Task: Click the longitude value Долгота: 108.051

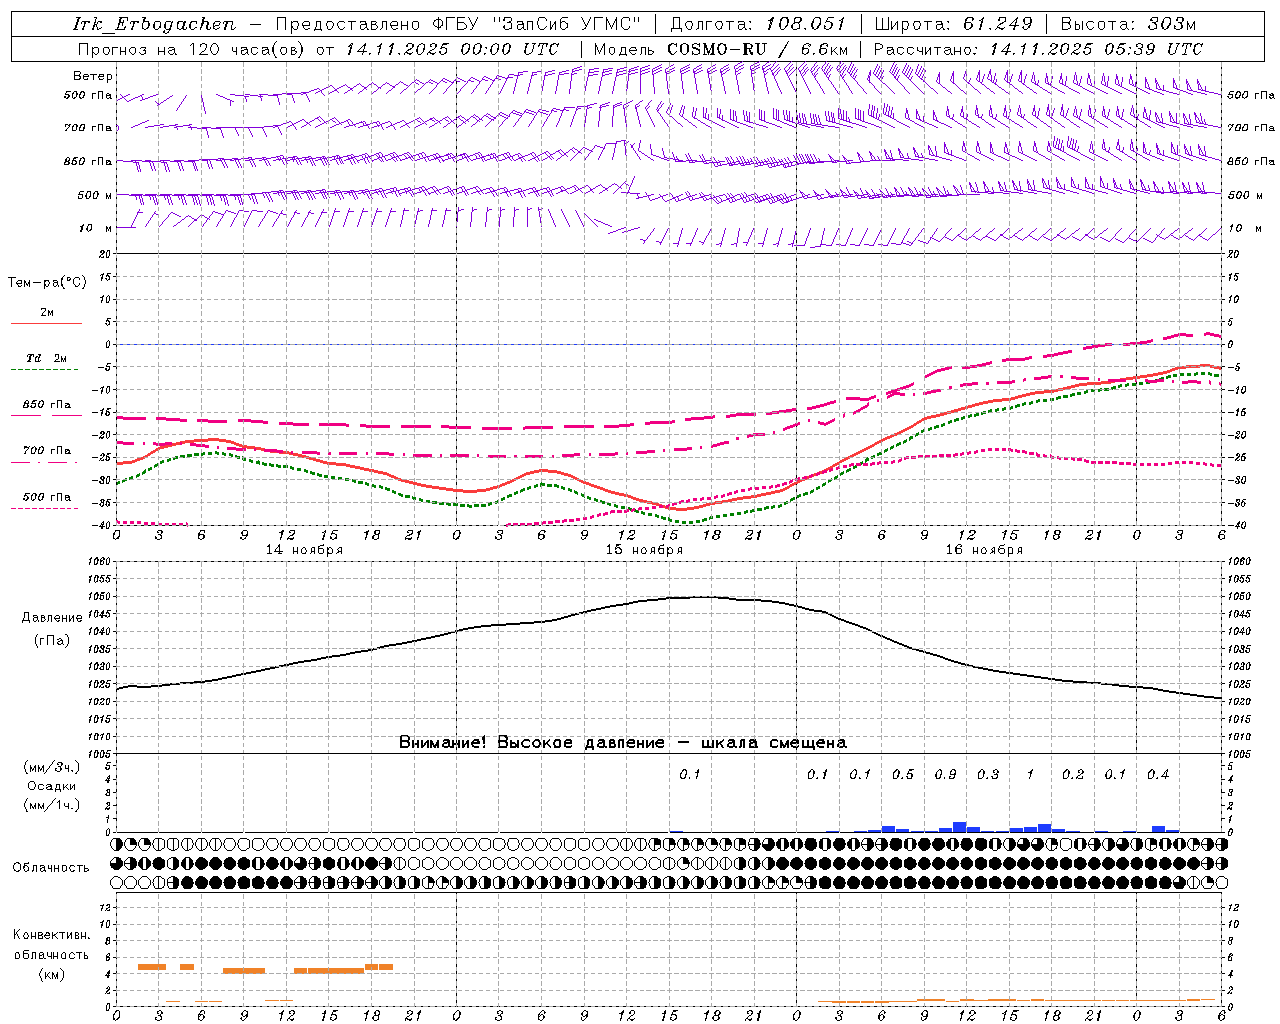Action: pyautogui.click(x=758, y=24)
